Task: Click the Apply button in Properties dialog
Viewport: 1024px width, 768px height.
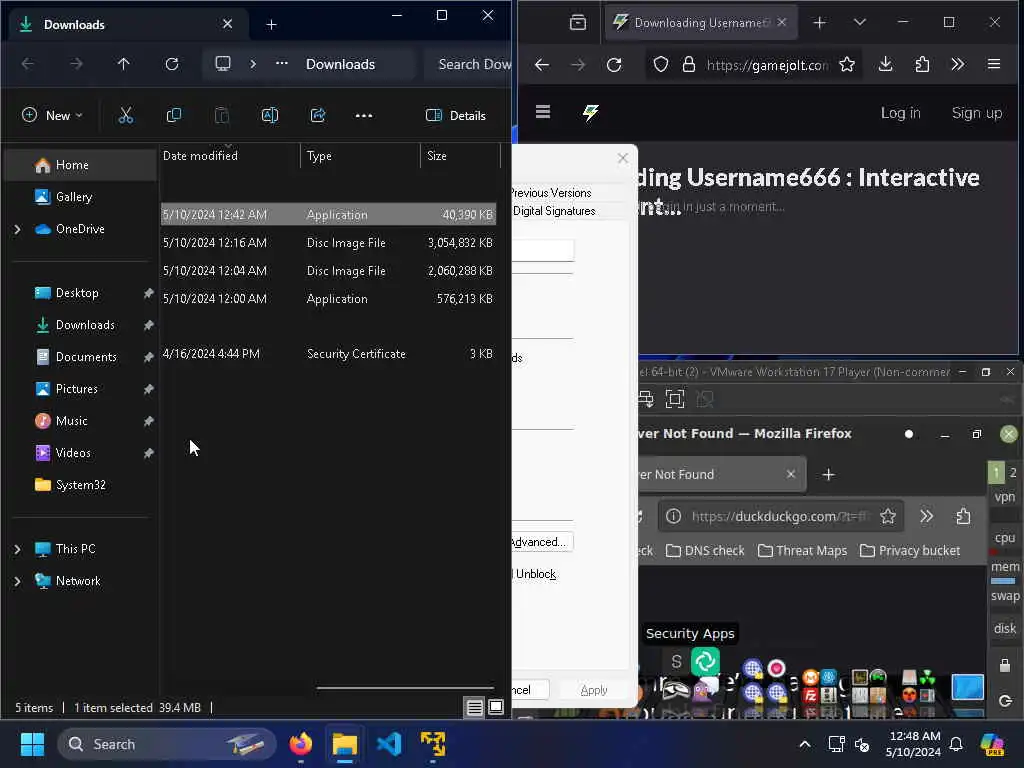Action: pos(594,690)
